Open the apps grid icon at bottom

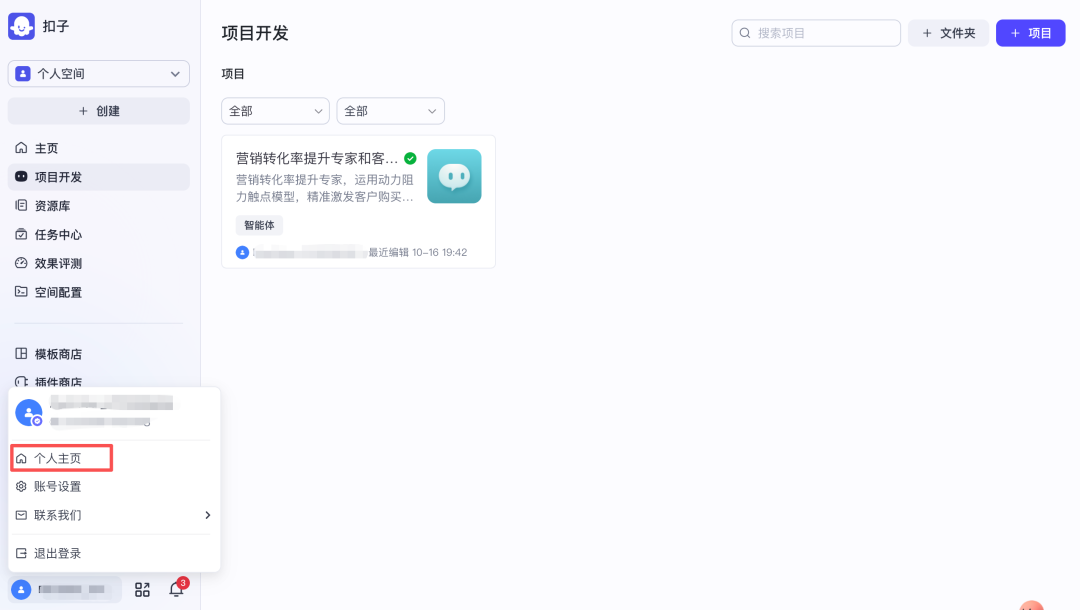coord(143,590)
